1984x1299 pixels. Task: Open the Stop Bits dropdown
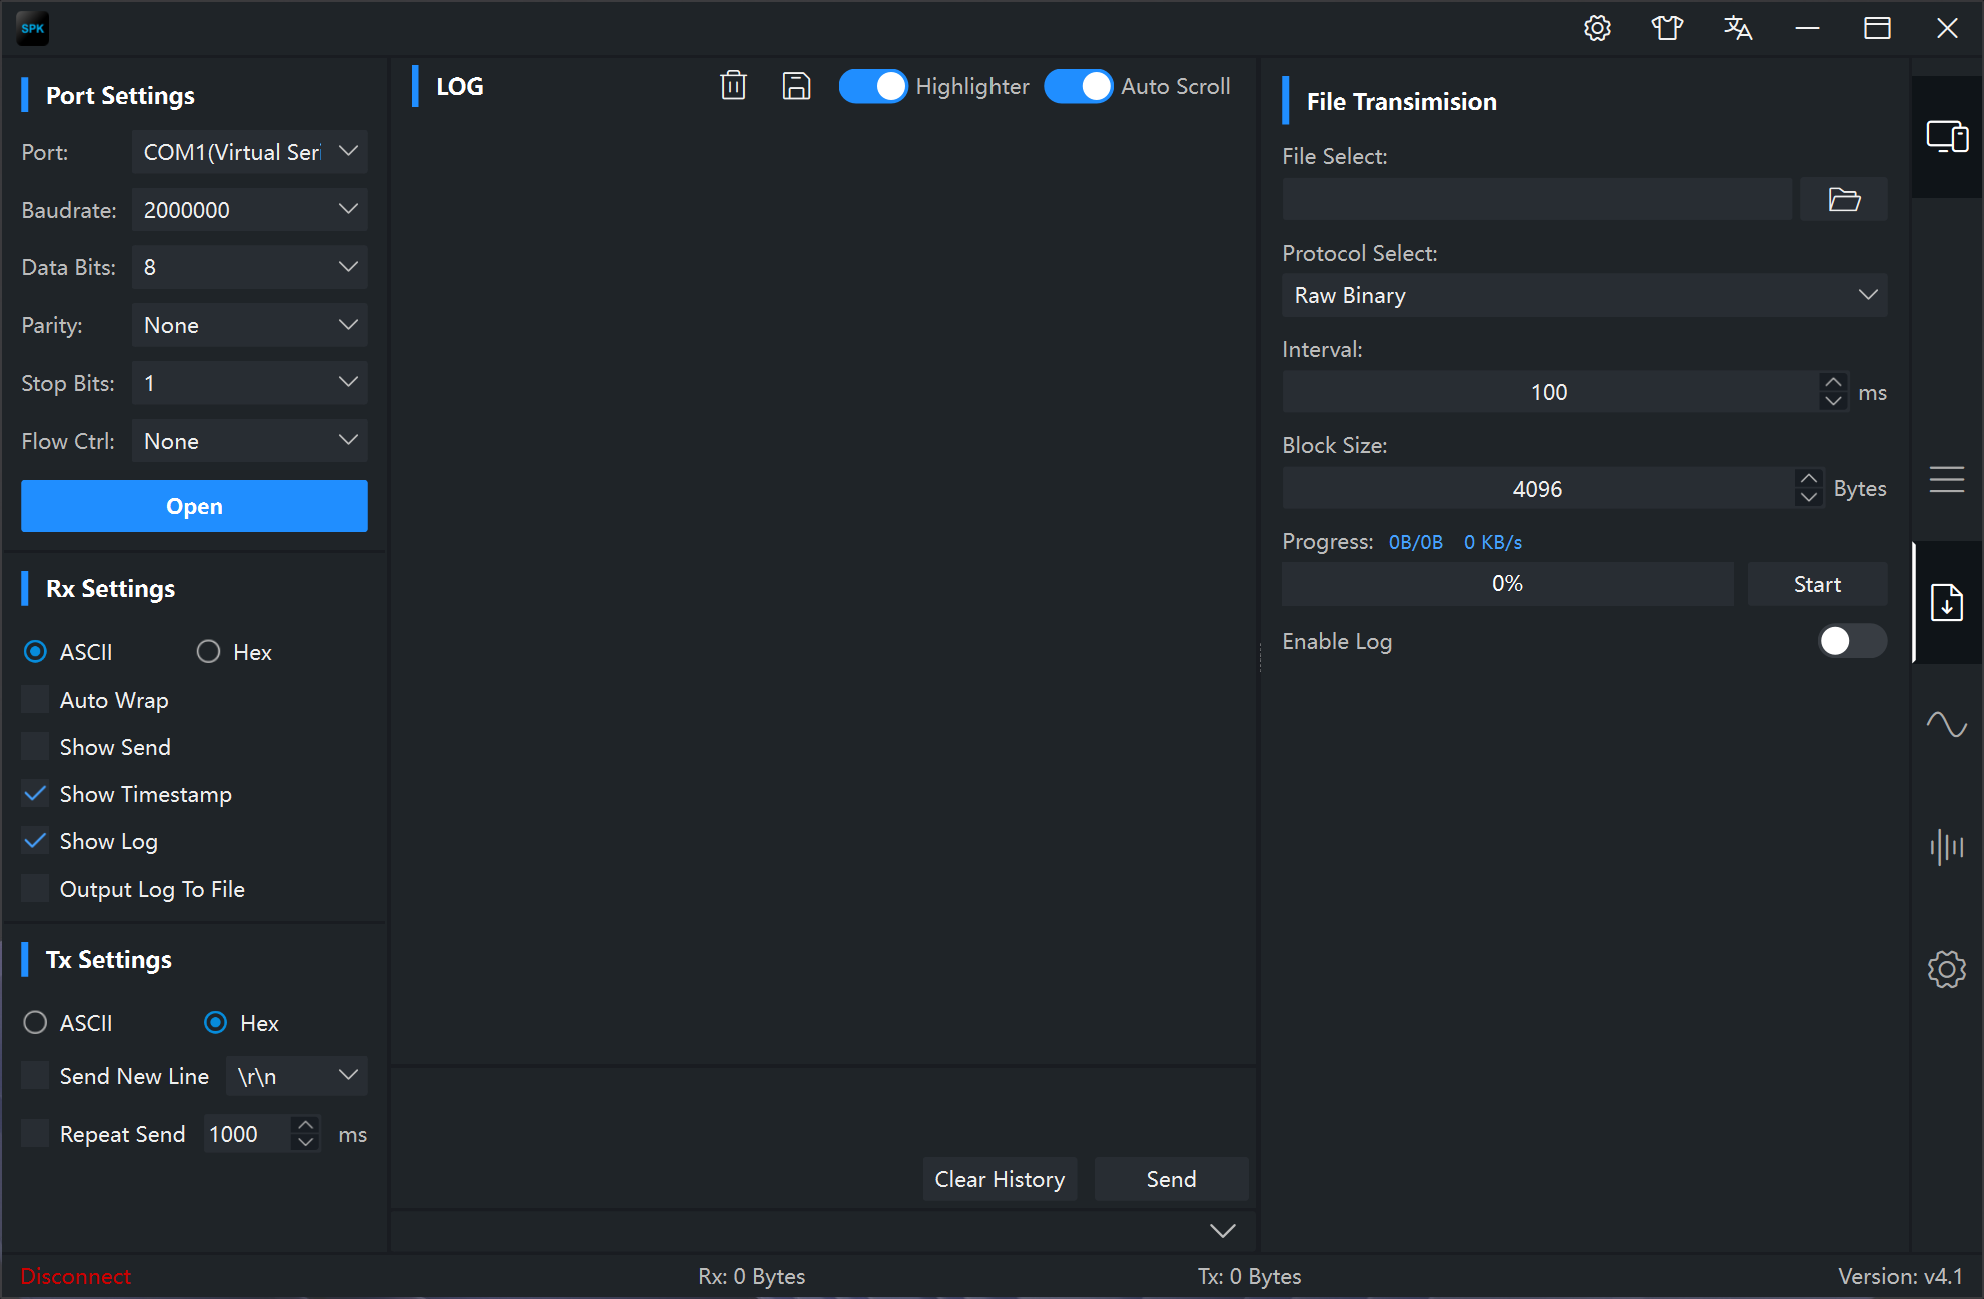point(250,383)
